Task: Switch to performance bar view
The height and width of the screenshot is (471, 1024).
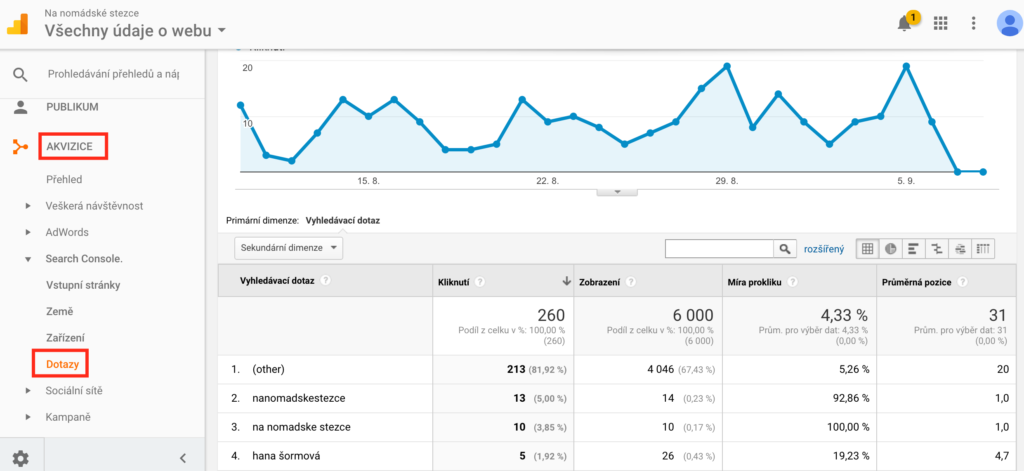Action: 912,249
